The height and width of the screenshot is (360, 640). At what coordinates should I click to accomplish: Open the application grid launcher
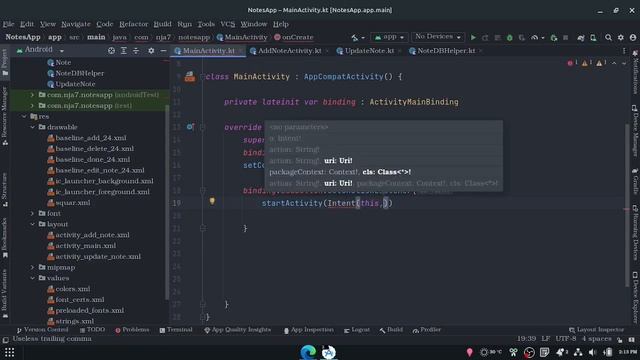point(9,352)
